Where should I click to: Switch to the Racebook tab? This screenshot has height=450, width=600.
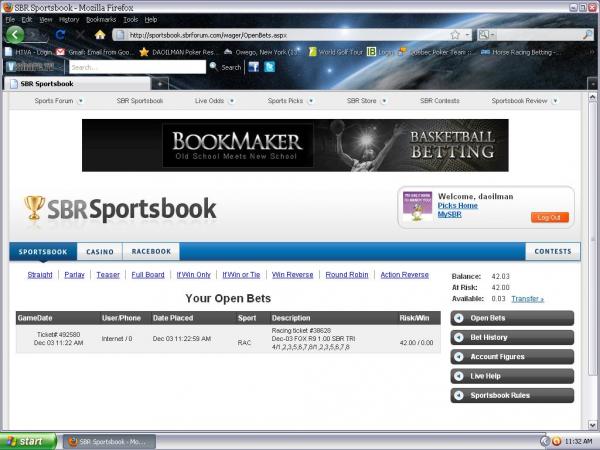click(151, 252)
